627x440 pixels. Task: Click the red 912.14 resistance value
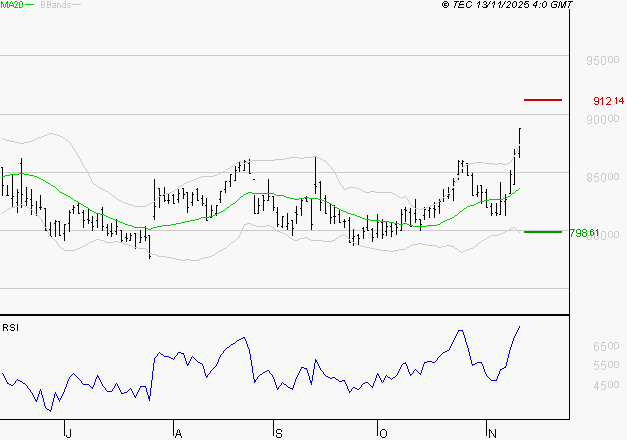(x=608, y=101)
